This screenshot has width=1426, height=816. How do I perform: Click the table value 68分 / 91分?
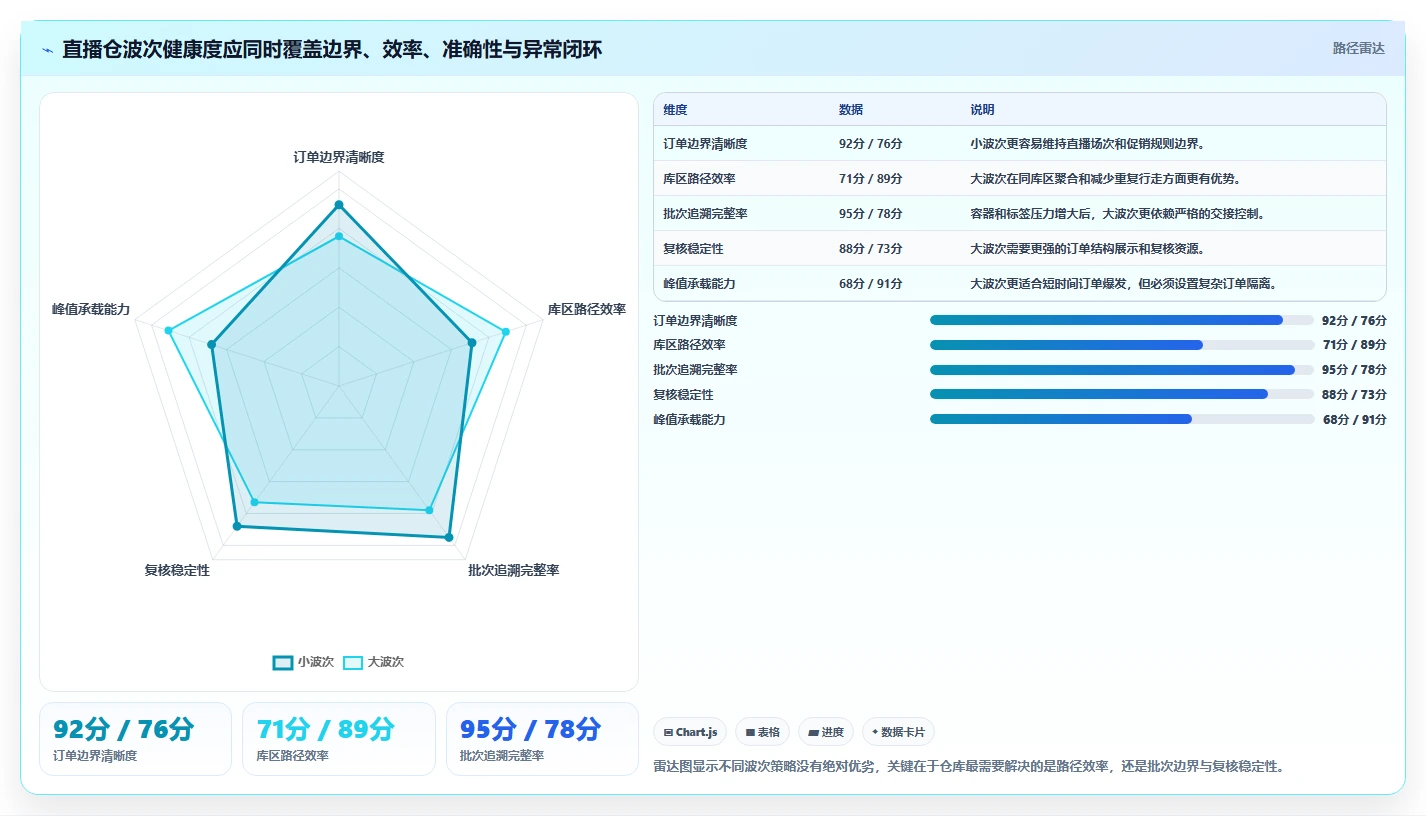point(871,284)
